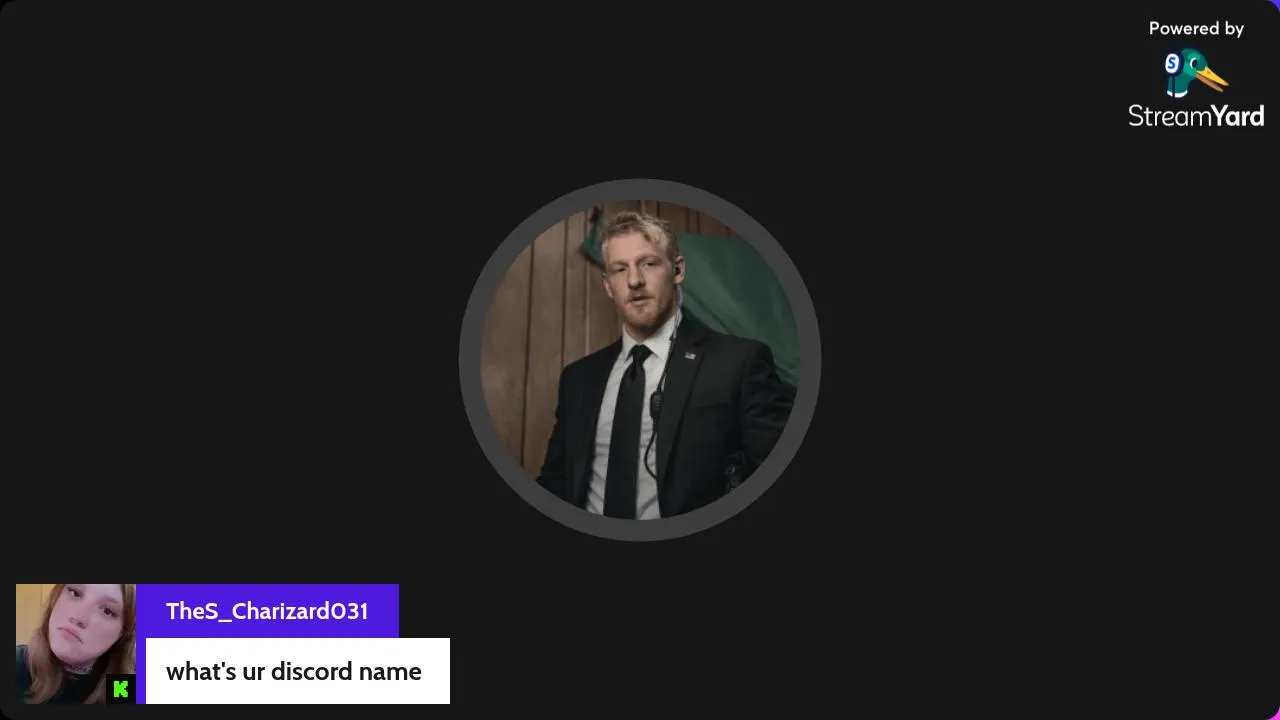Click the StreamYard duck mascot logo
Viewport: 1280px width, 720px height.
click(x=1196, y=73)
